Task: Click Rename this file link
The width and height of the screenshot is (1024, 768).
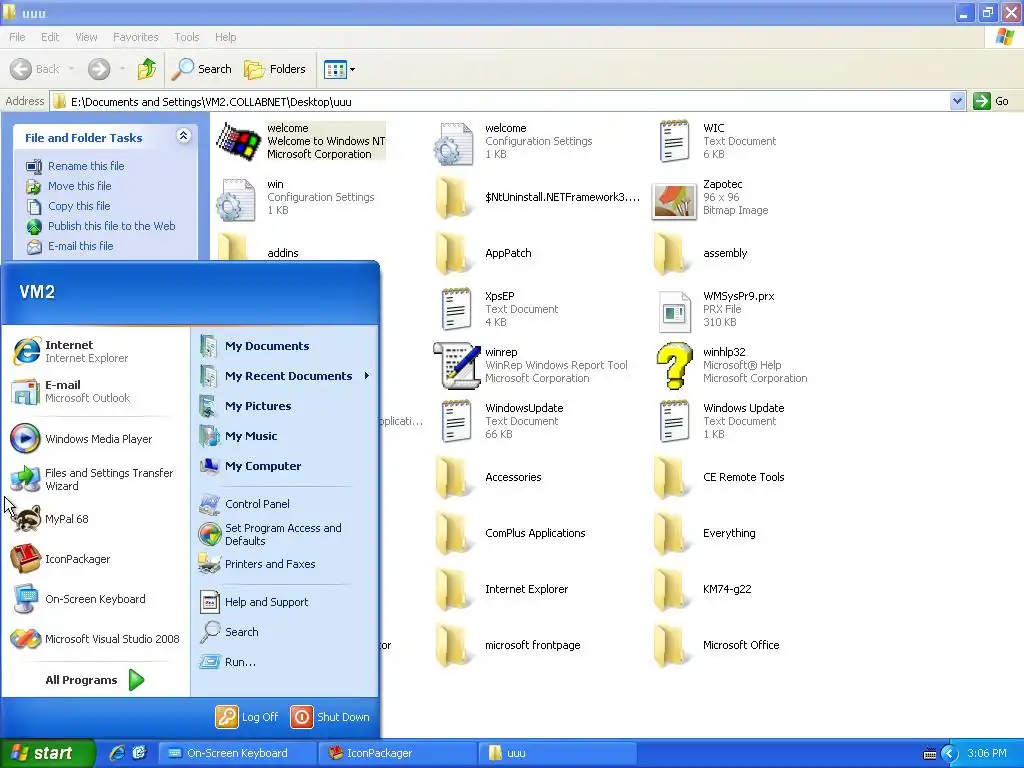Action: click(86, 166)
